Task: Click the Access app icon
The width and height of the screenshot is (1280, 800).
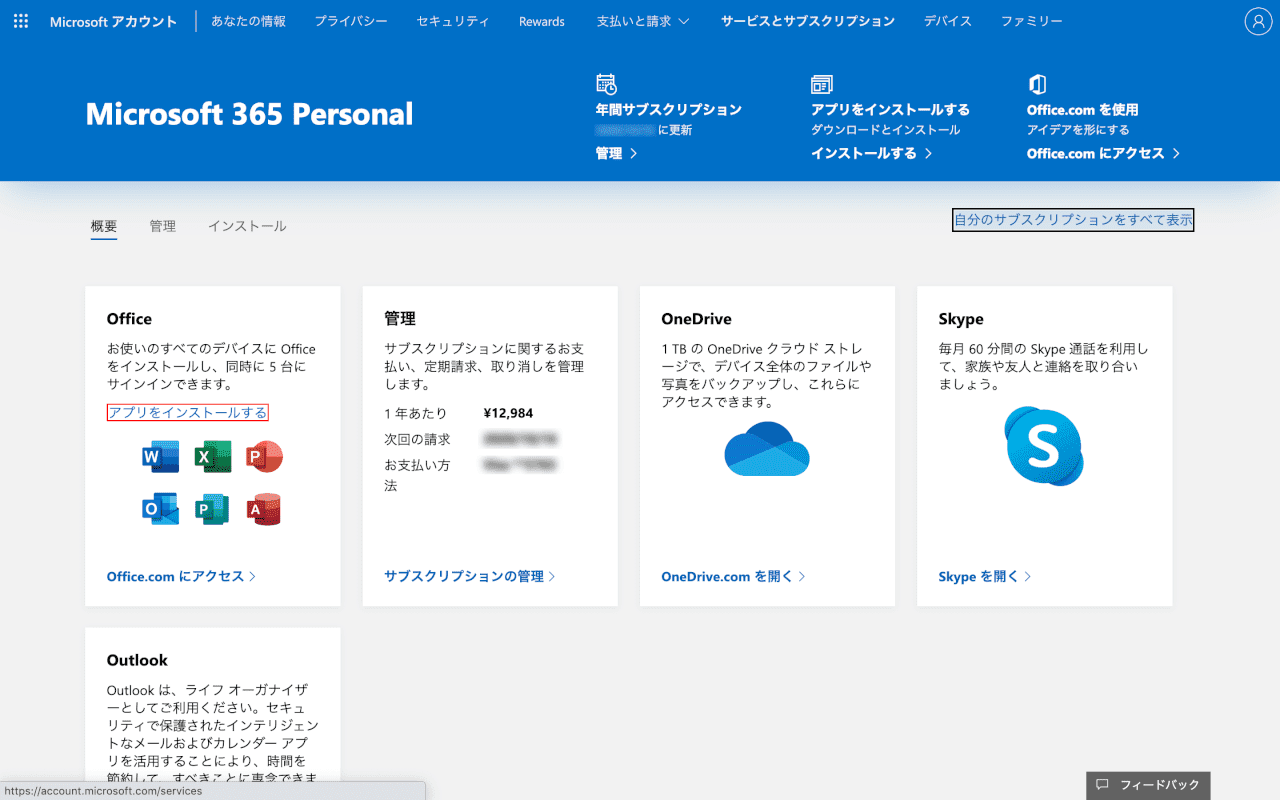Action: [x=264, y=509]
